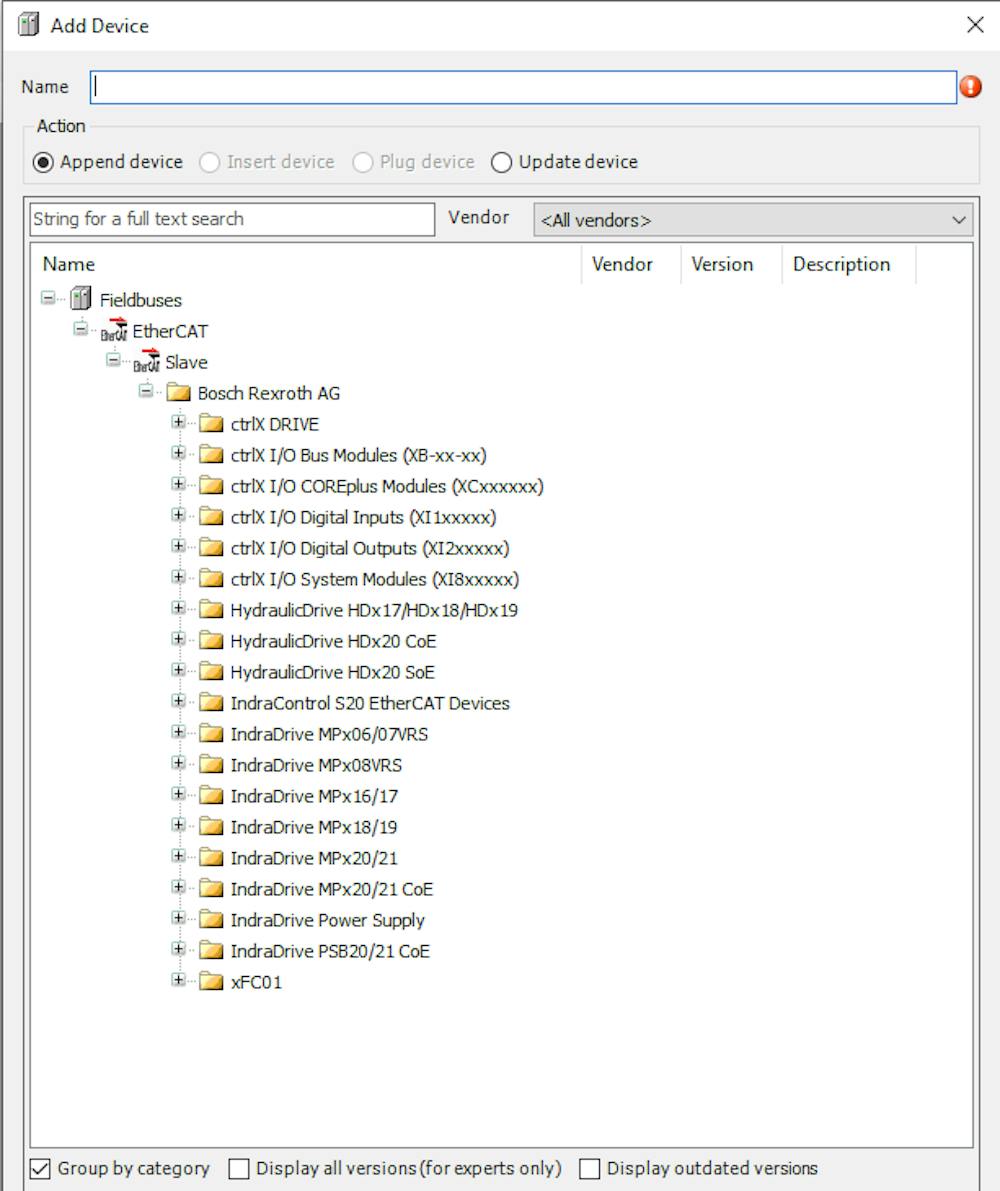The height and width of the screenshot is (1191, 1000).
Task: Select the HydraulicDrive HDx20 CoE folder icon
Action: 211,640
